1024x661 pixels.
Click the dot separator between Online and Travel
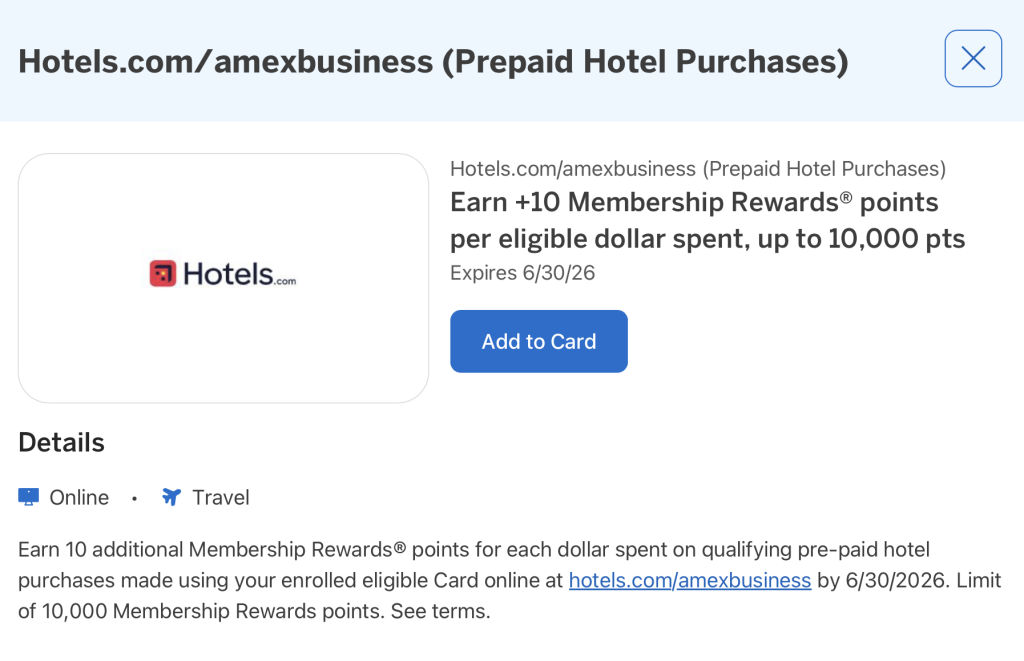pyautogui.click(x=134, y=497)
